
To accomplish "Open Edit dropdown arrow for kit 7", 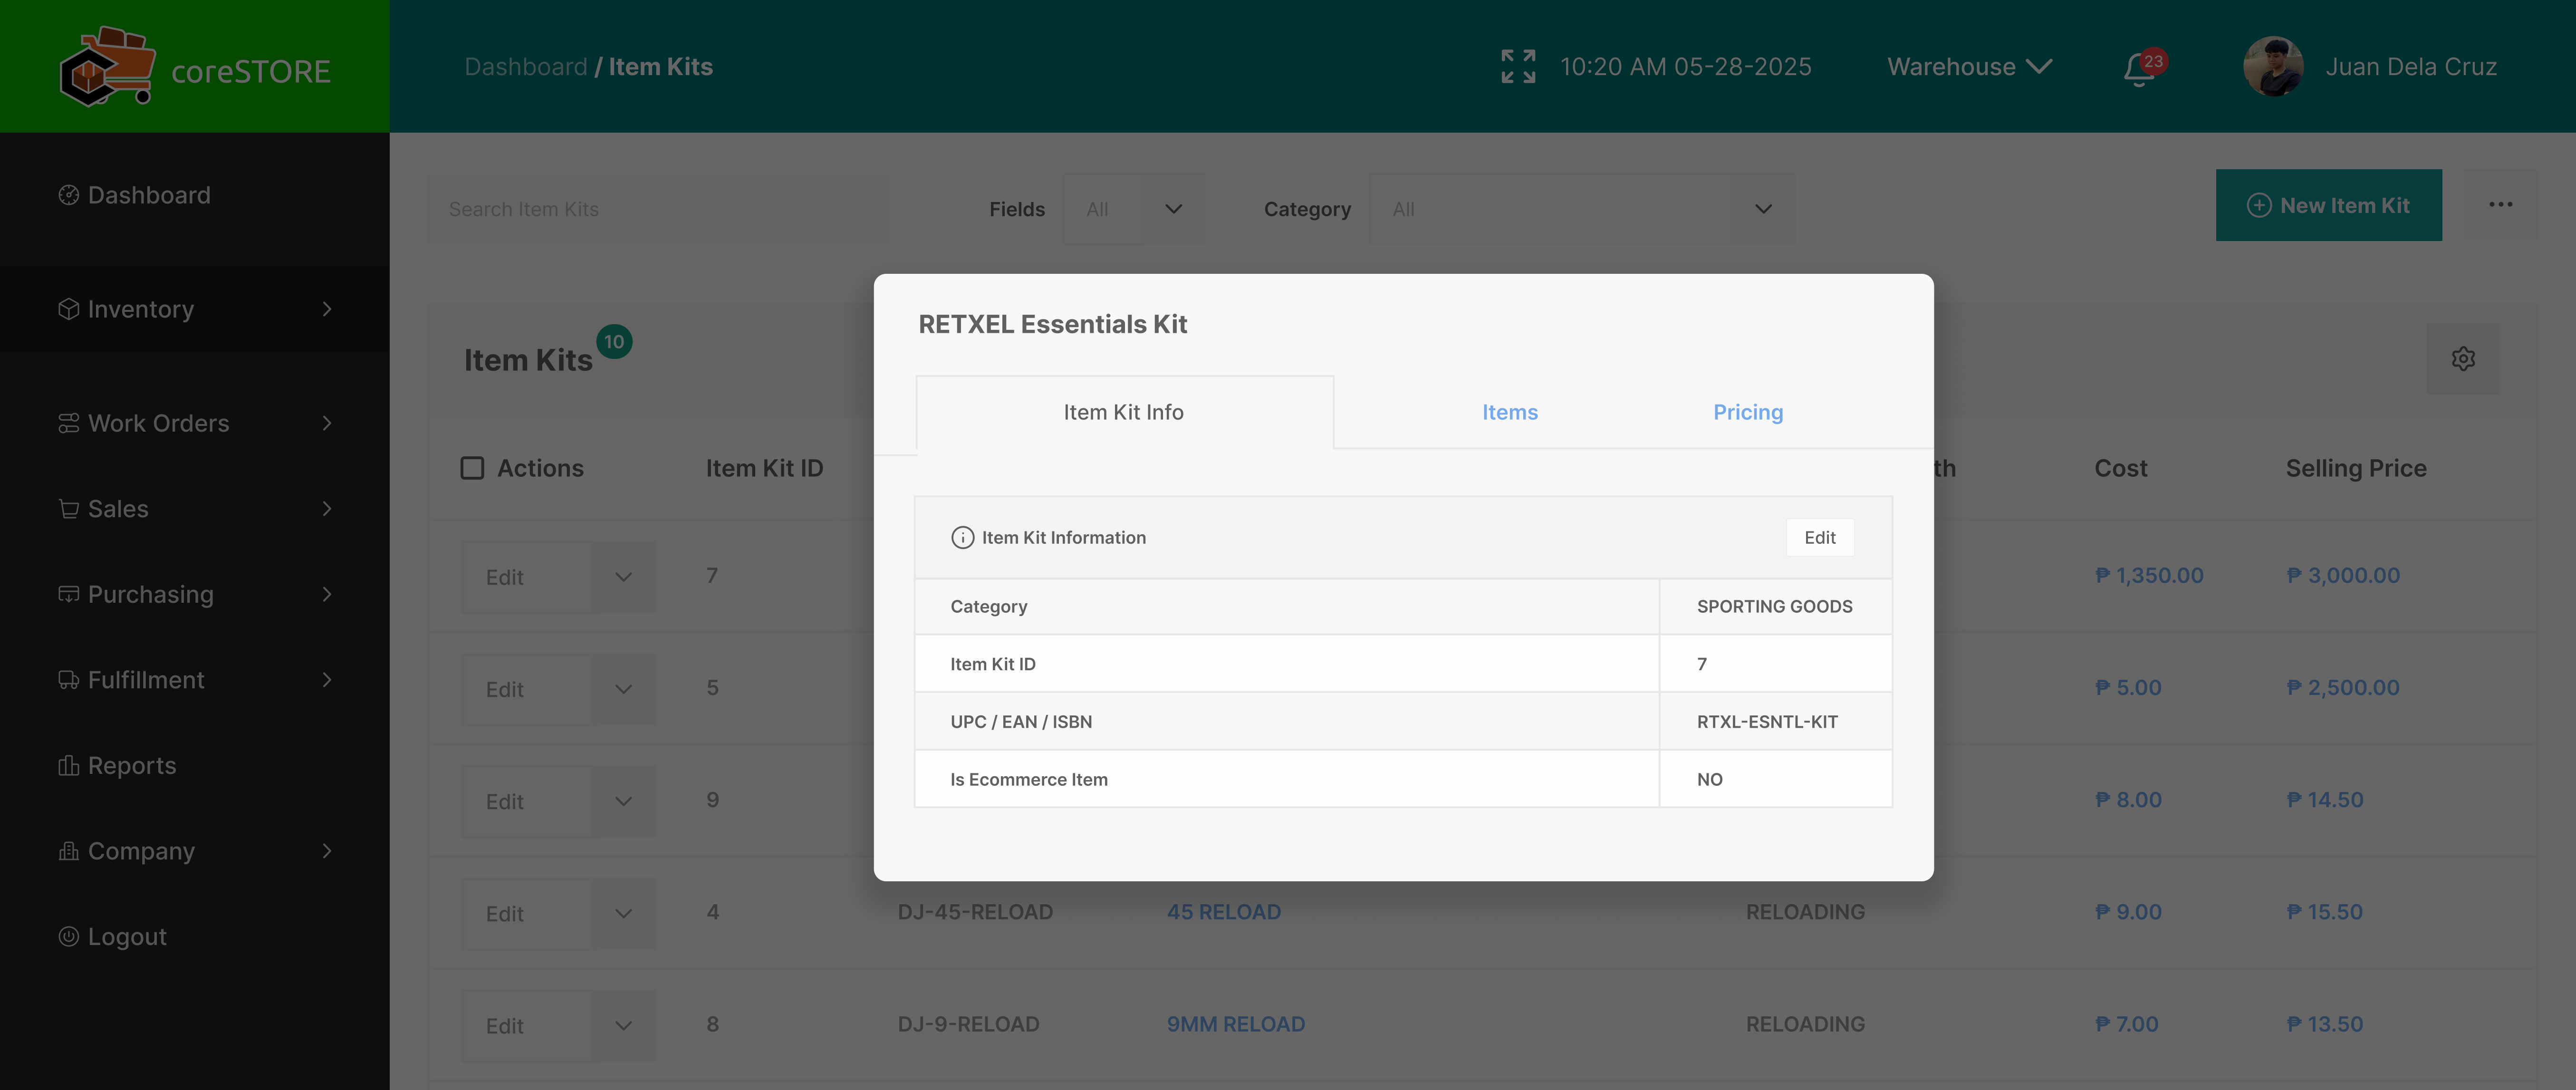I will click(623, 577).
